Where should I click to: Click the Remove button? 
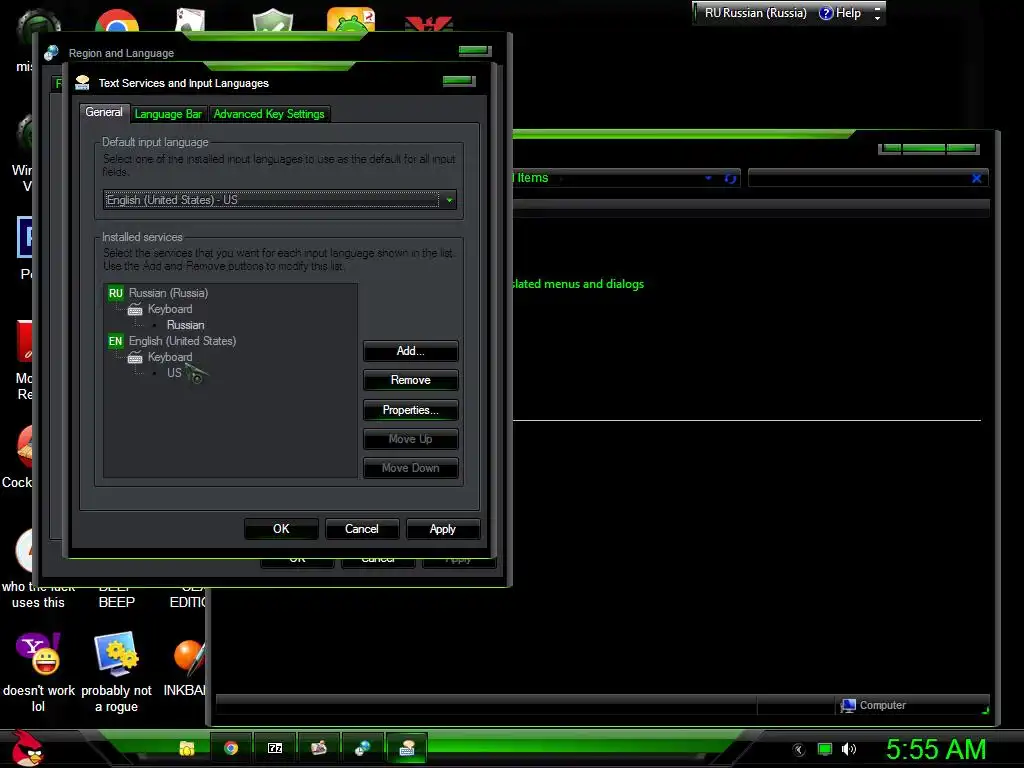click(x=410, y=380)
